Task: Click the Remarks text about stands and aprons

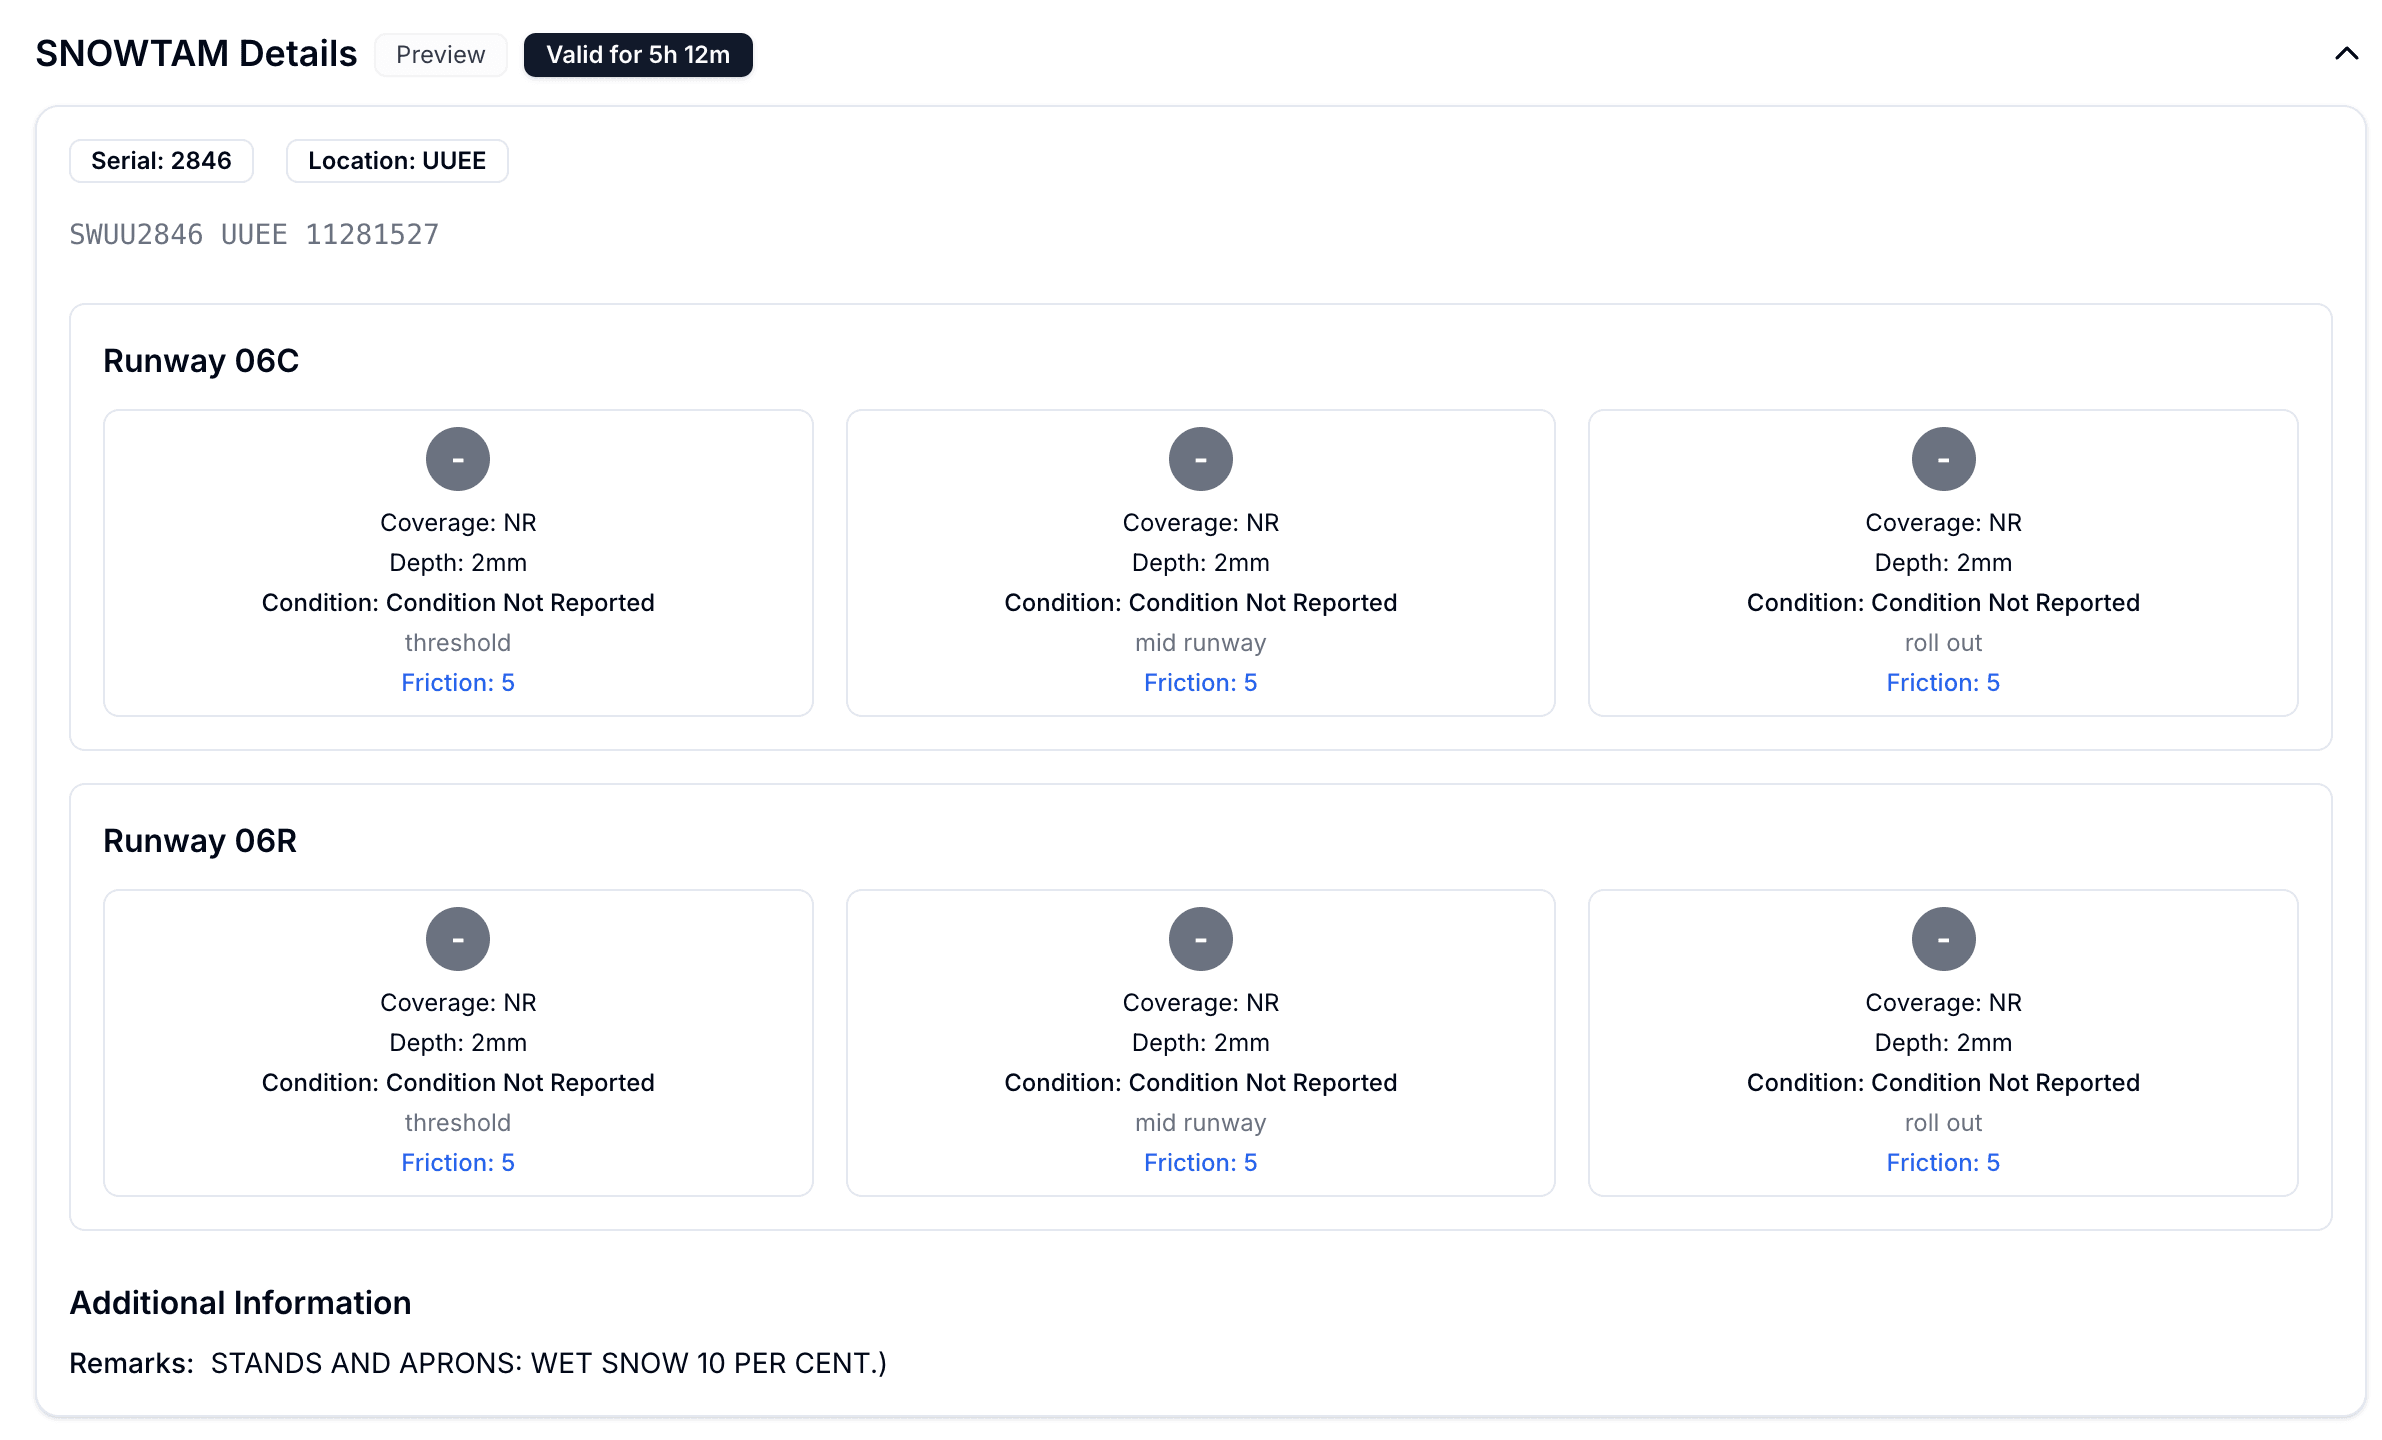Action: click(548, 1364)
